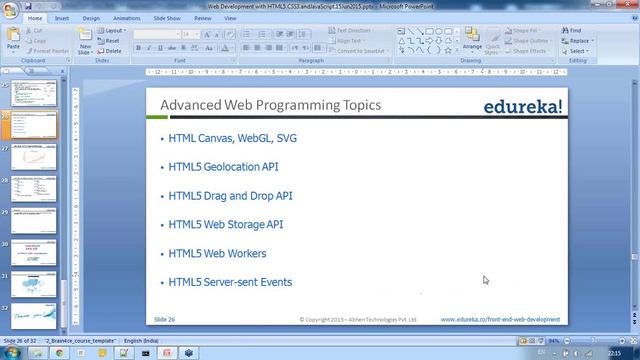Click the Increase Font Size icon
640x360 pixels.
click(x=207, y=35)
